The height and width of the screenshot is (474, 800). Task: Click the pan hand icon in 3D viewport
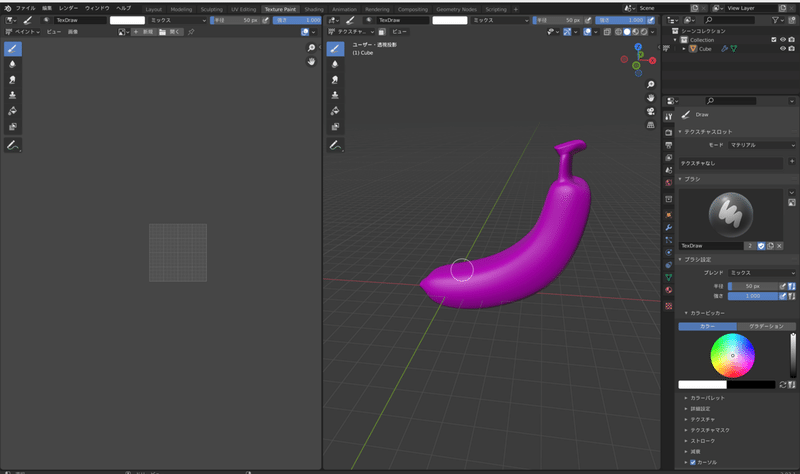(651, 98)
